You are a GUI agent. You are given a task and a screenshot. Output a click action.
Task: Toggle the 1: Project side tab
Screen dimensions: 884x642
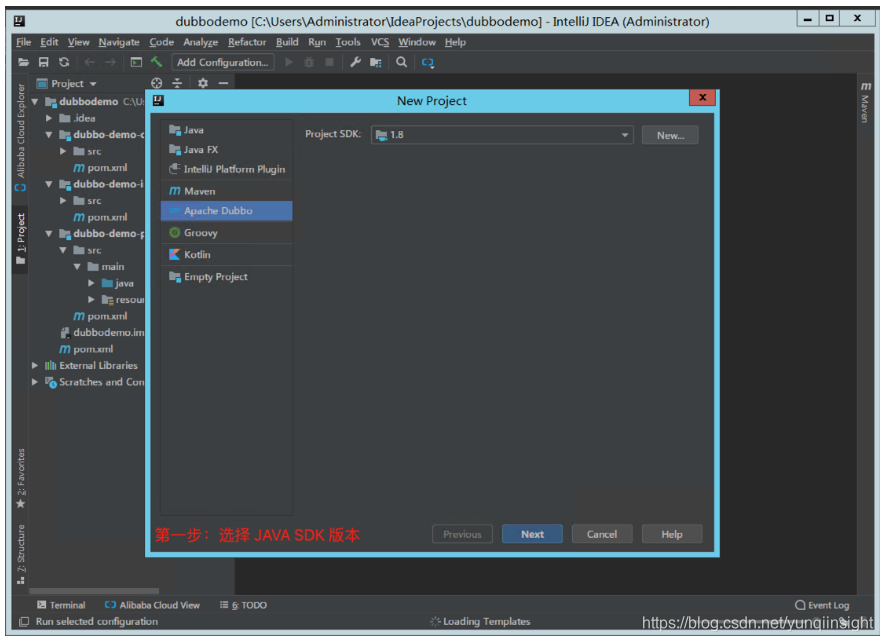[21, 239]
